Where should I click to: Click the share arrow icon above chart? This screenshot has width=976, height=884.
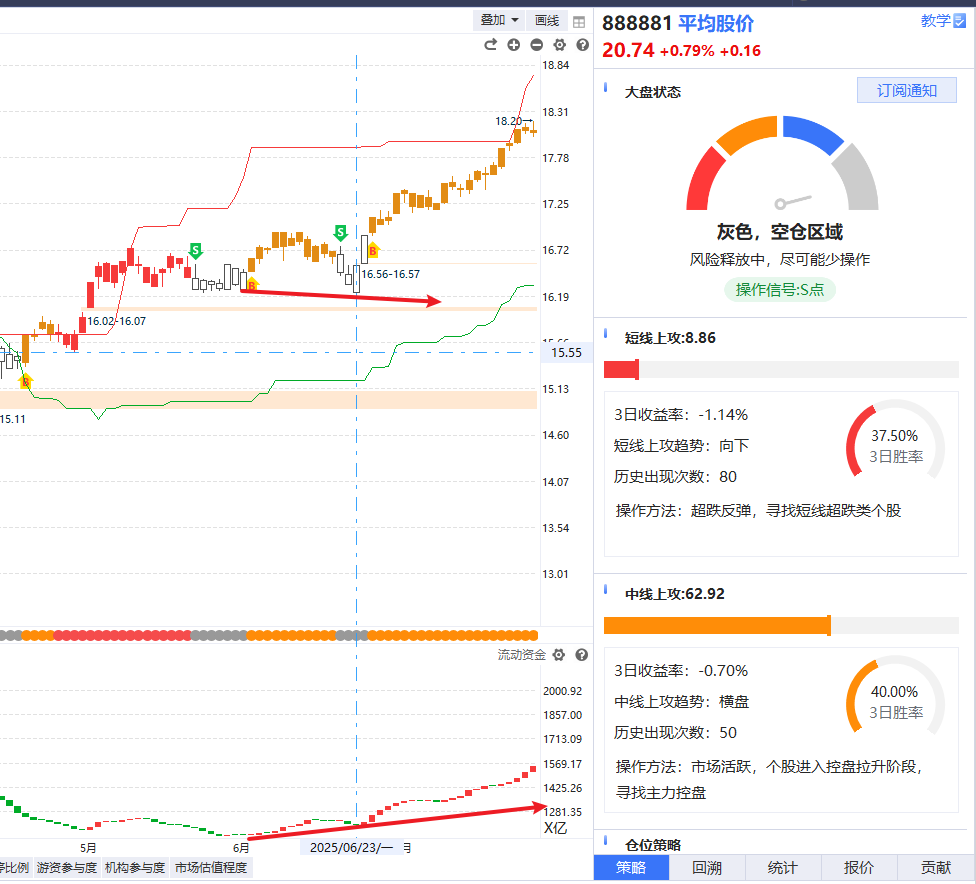pos(490,44)
